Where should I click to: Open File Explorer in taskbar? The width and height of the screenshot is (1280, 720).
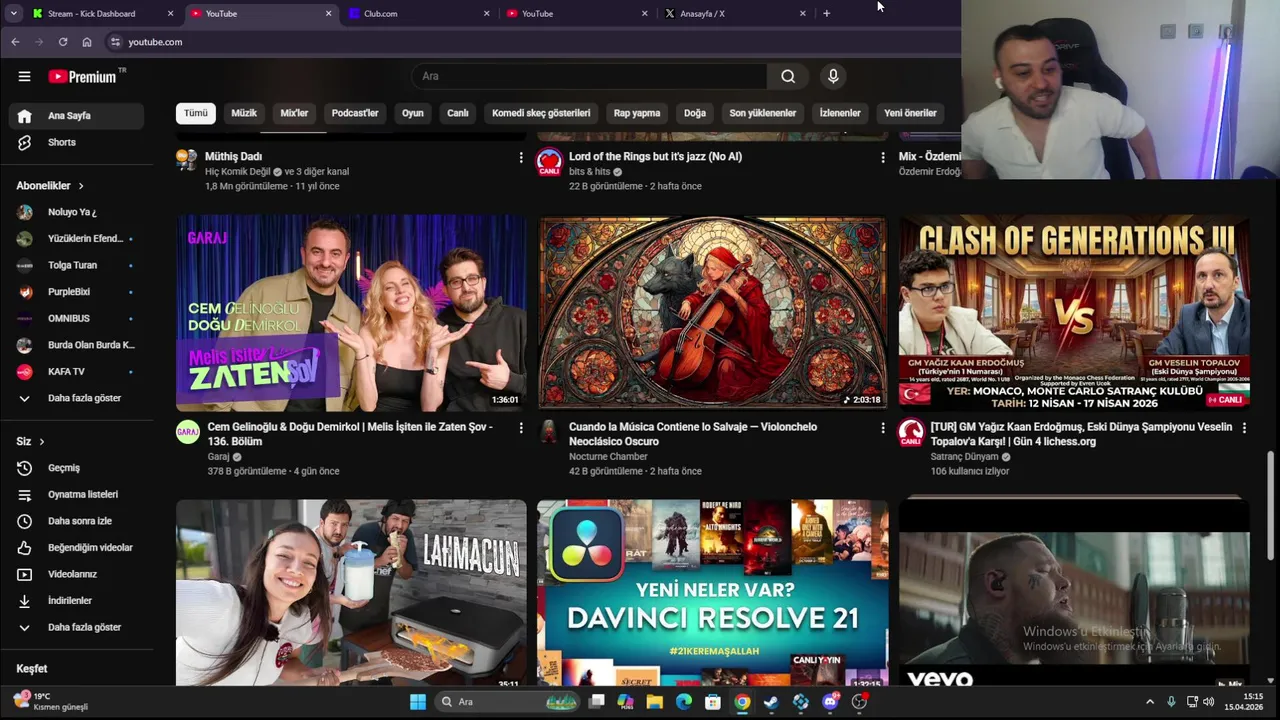click(655, 702)
